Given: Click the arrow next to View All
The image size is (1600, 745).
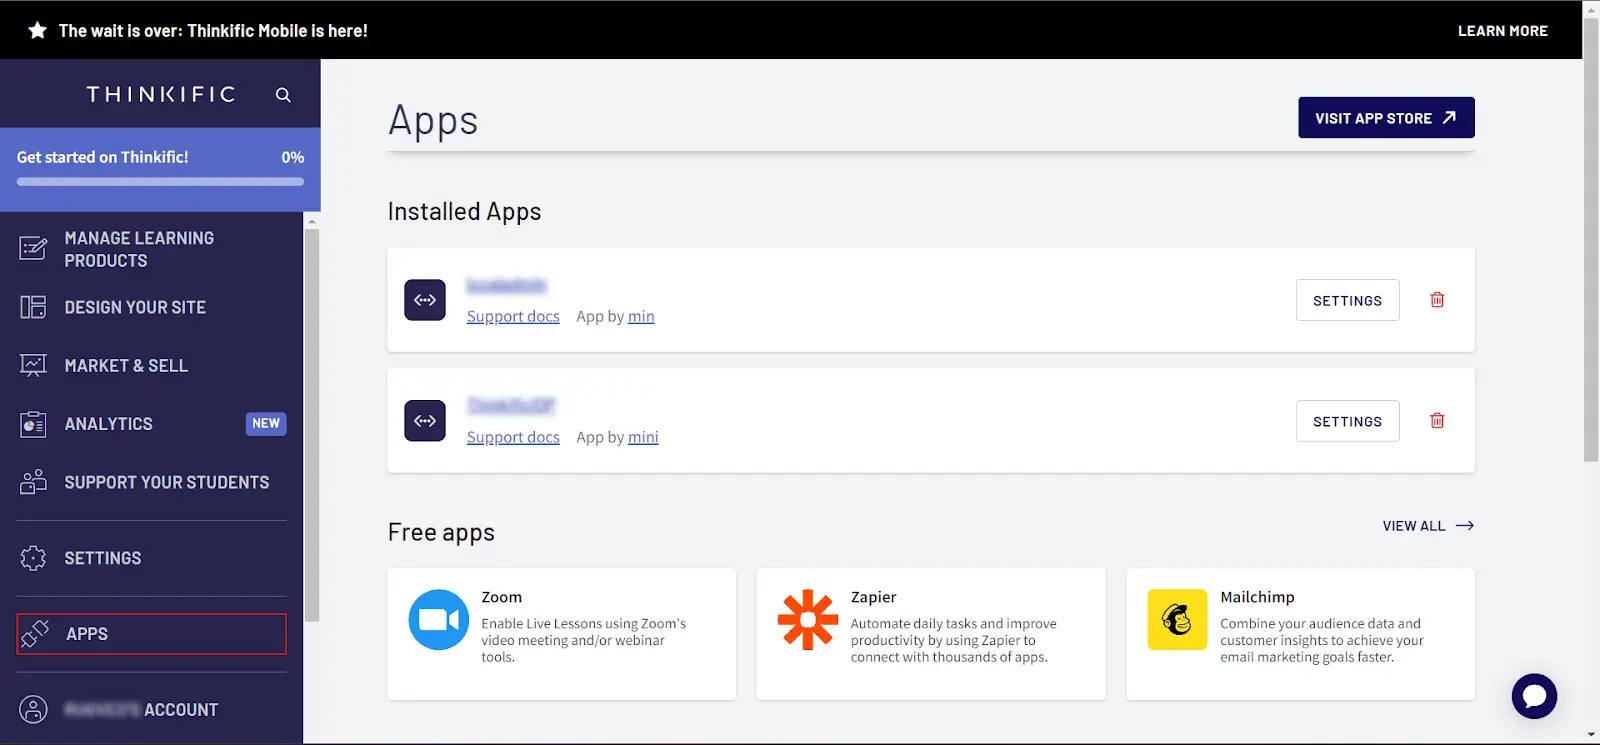Looking at the screenshot, I should (1465, 526).
